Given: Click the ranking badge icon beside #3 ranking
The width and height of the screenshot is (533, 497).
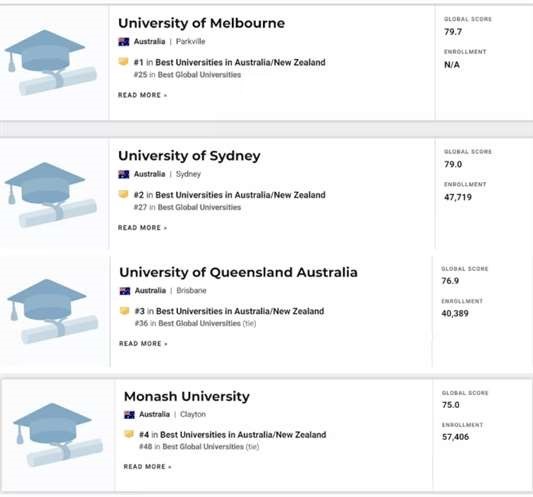Looking at the screenshot, I should point(124,311).
